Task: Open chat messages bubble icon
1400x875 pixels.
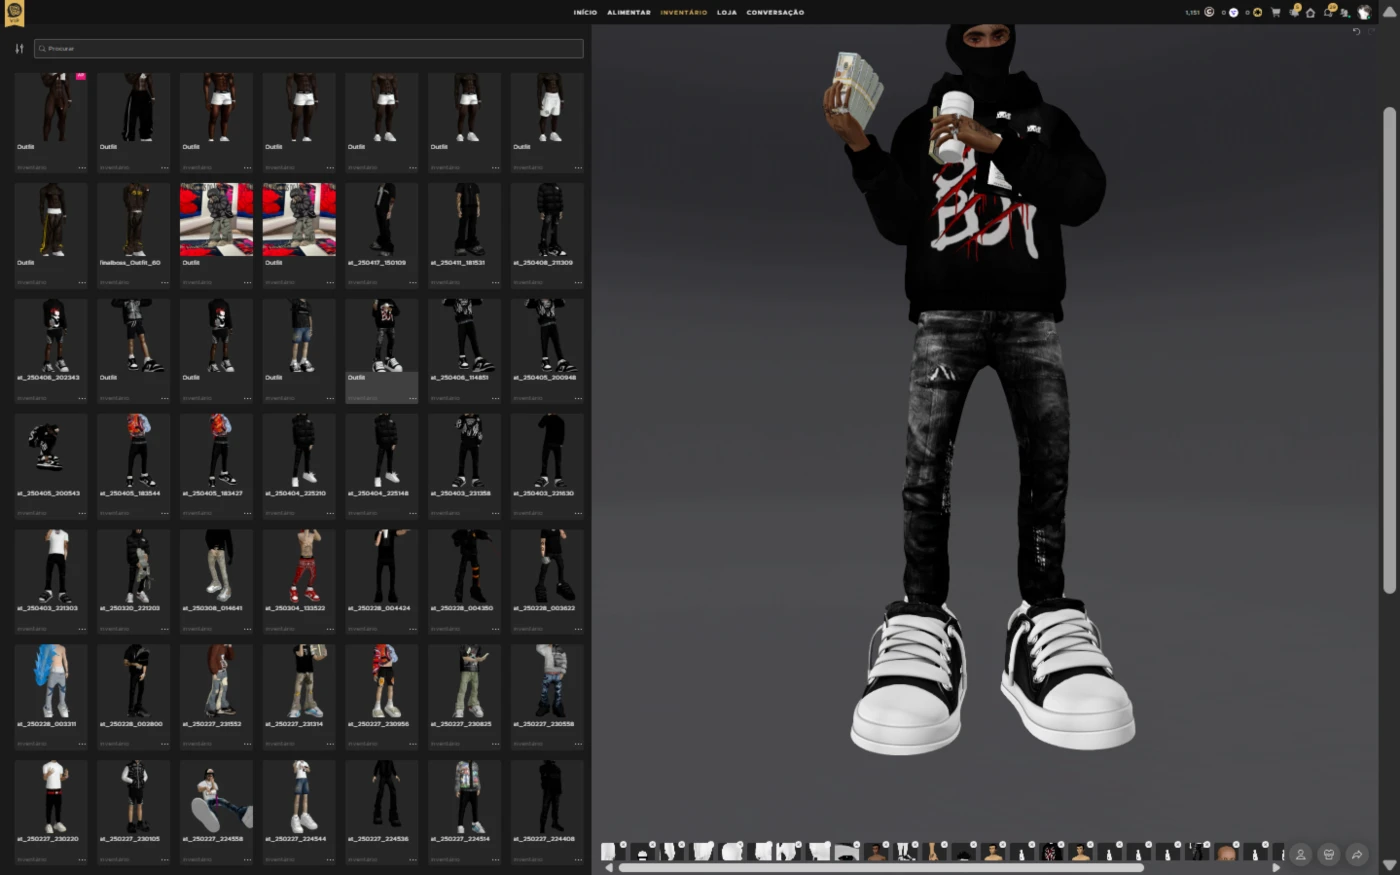Action: point(1328,13)
